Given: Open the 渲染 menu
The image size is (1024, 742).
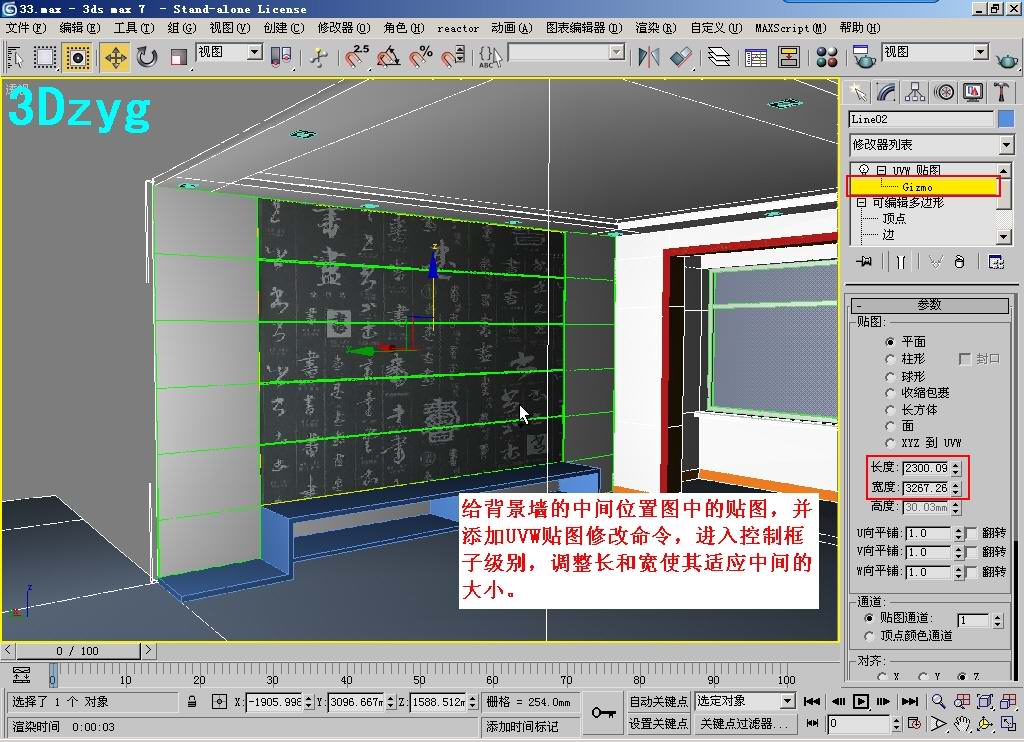Looking at the screenshot, I should point(654,28).
